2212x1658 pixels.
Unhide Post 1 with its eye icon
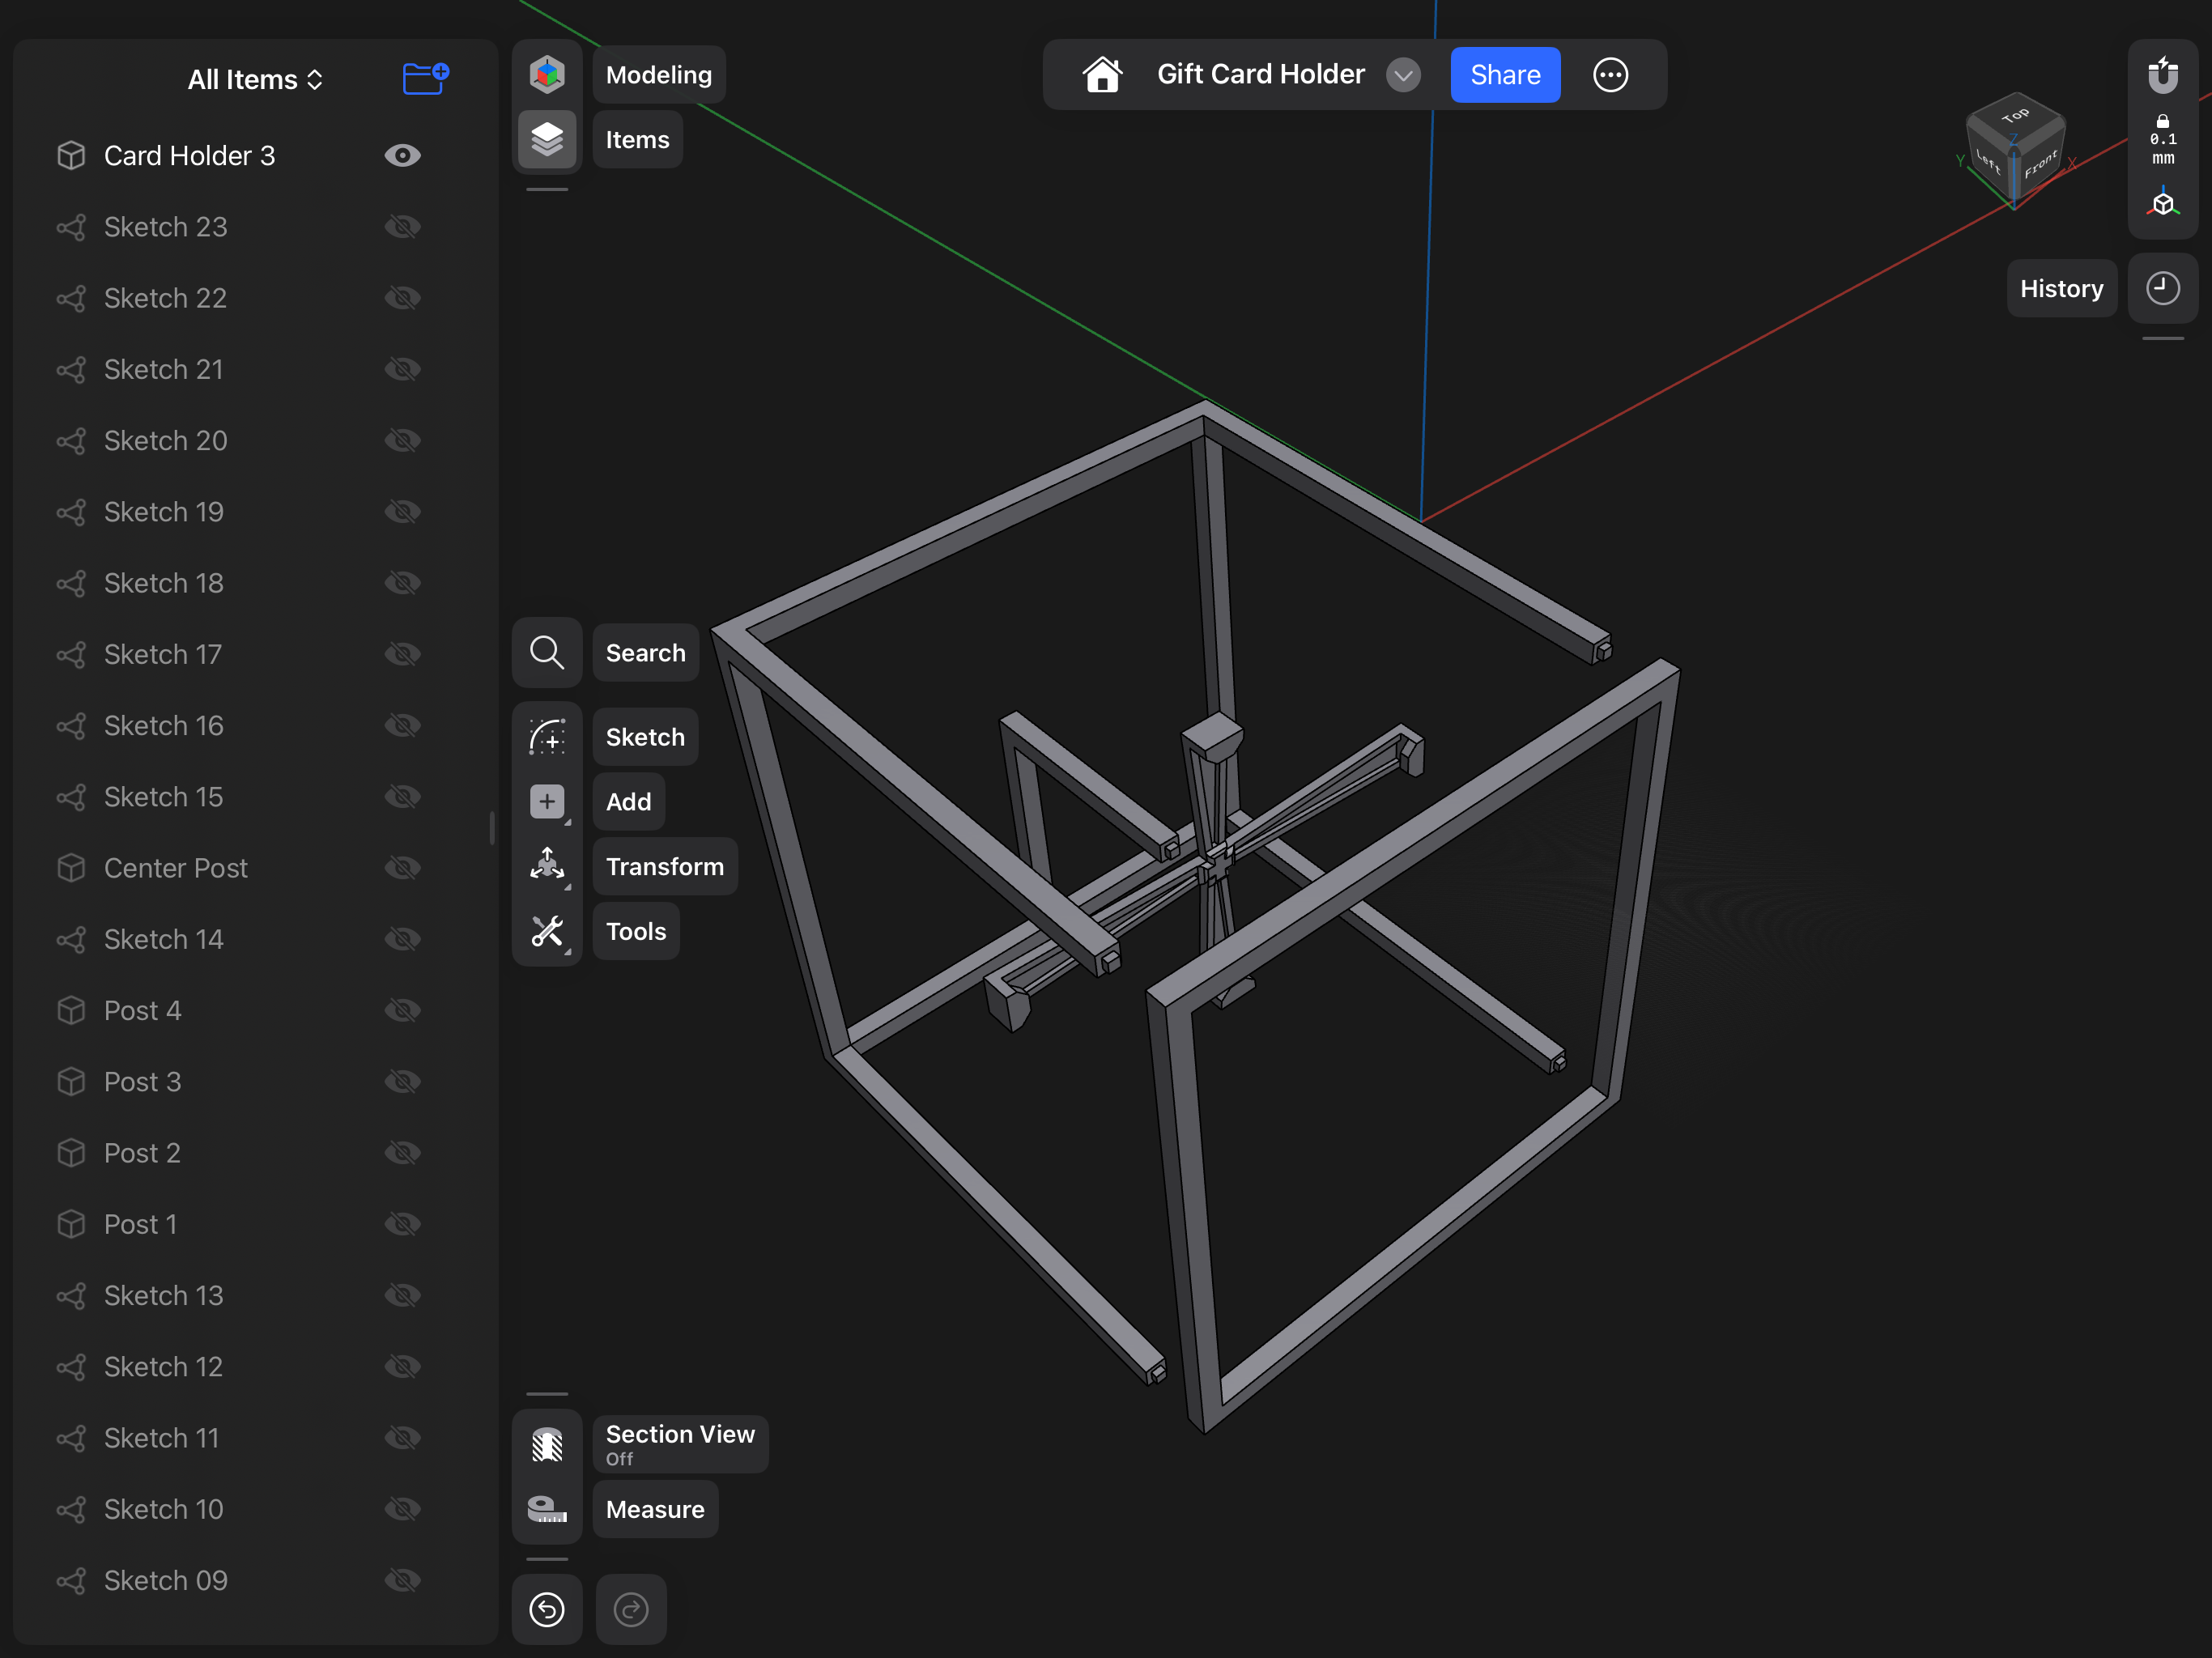coord(403,1224)
